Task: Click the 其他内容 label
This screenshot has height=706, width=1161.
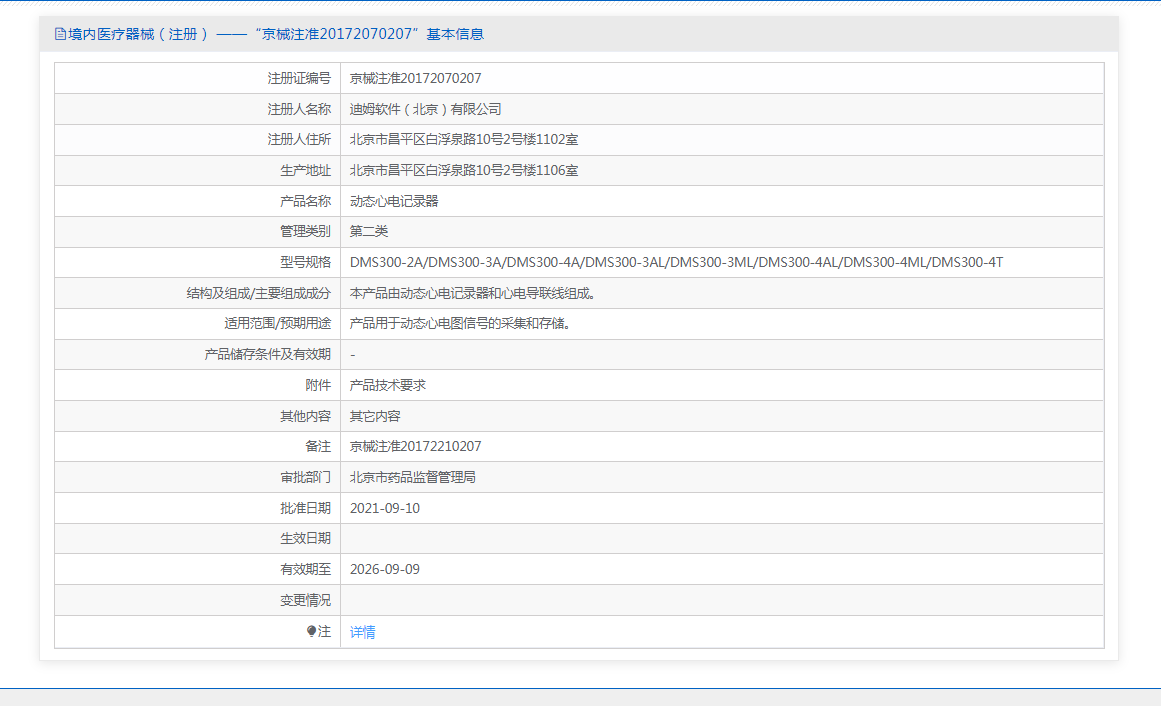Action: 305,416
